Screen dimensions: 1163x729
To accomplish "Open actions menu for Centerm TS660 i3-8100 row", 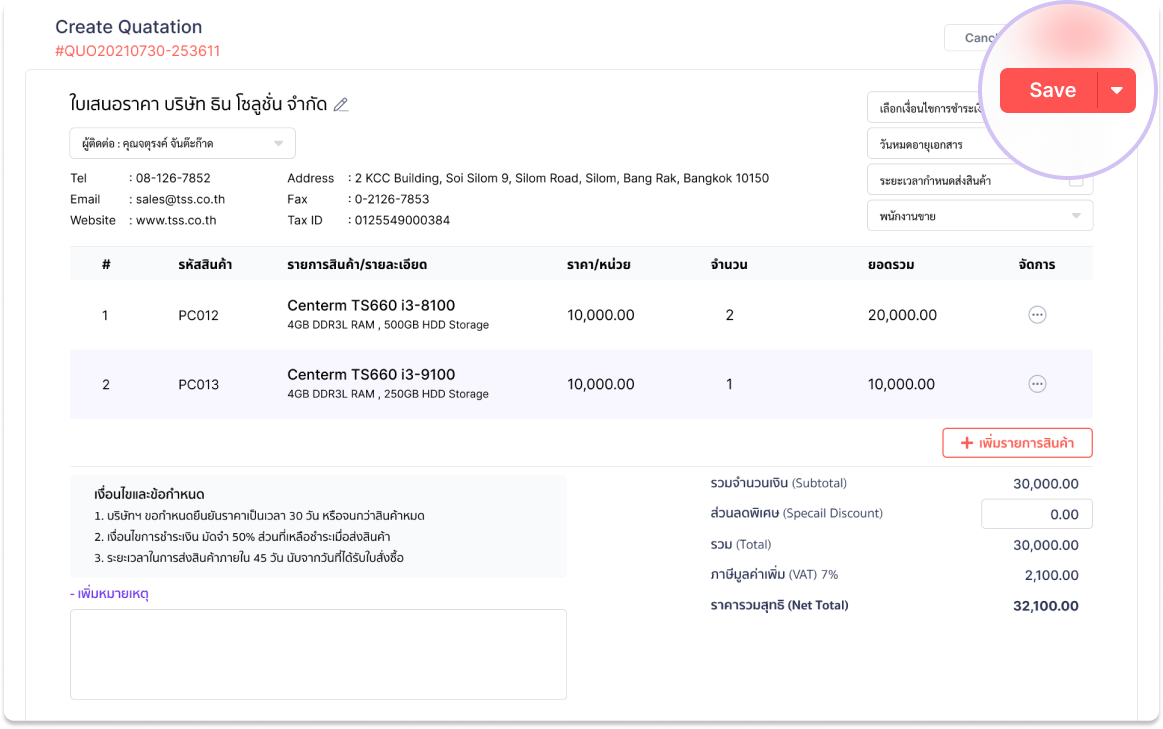I will 1037,315.
